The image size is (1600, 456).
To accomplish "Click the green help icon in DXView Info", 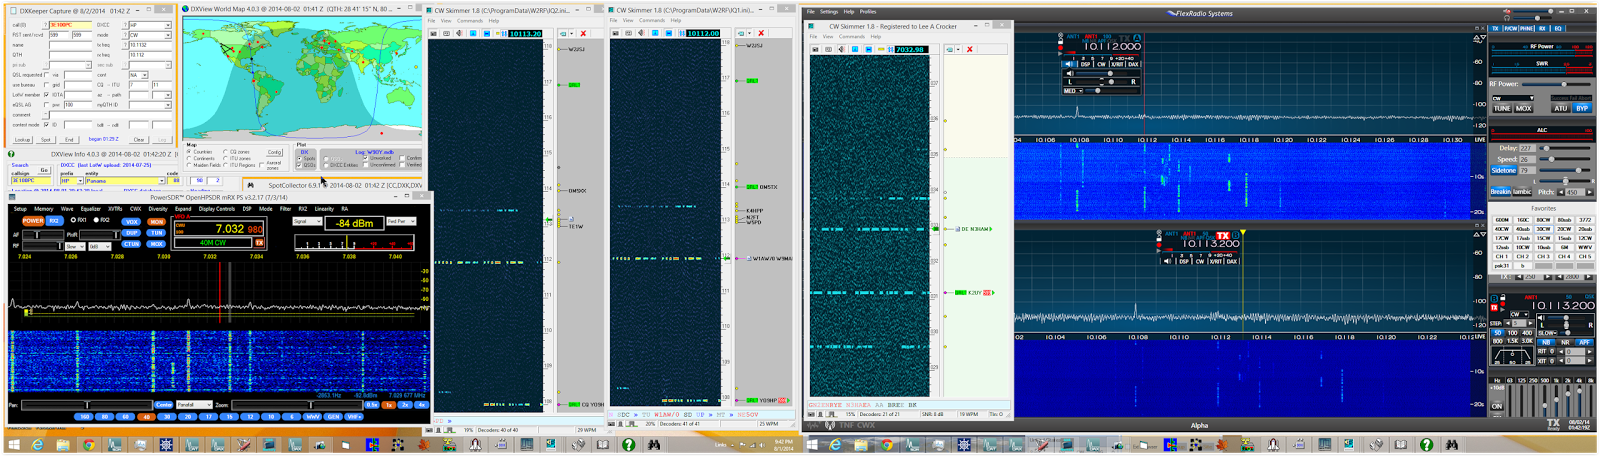I will 11,154.
